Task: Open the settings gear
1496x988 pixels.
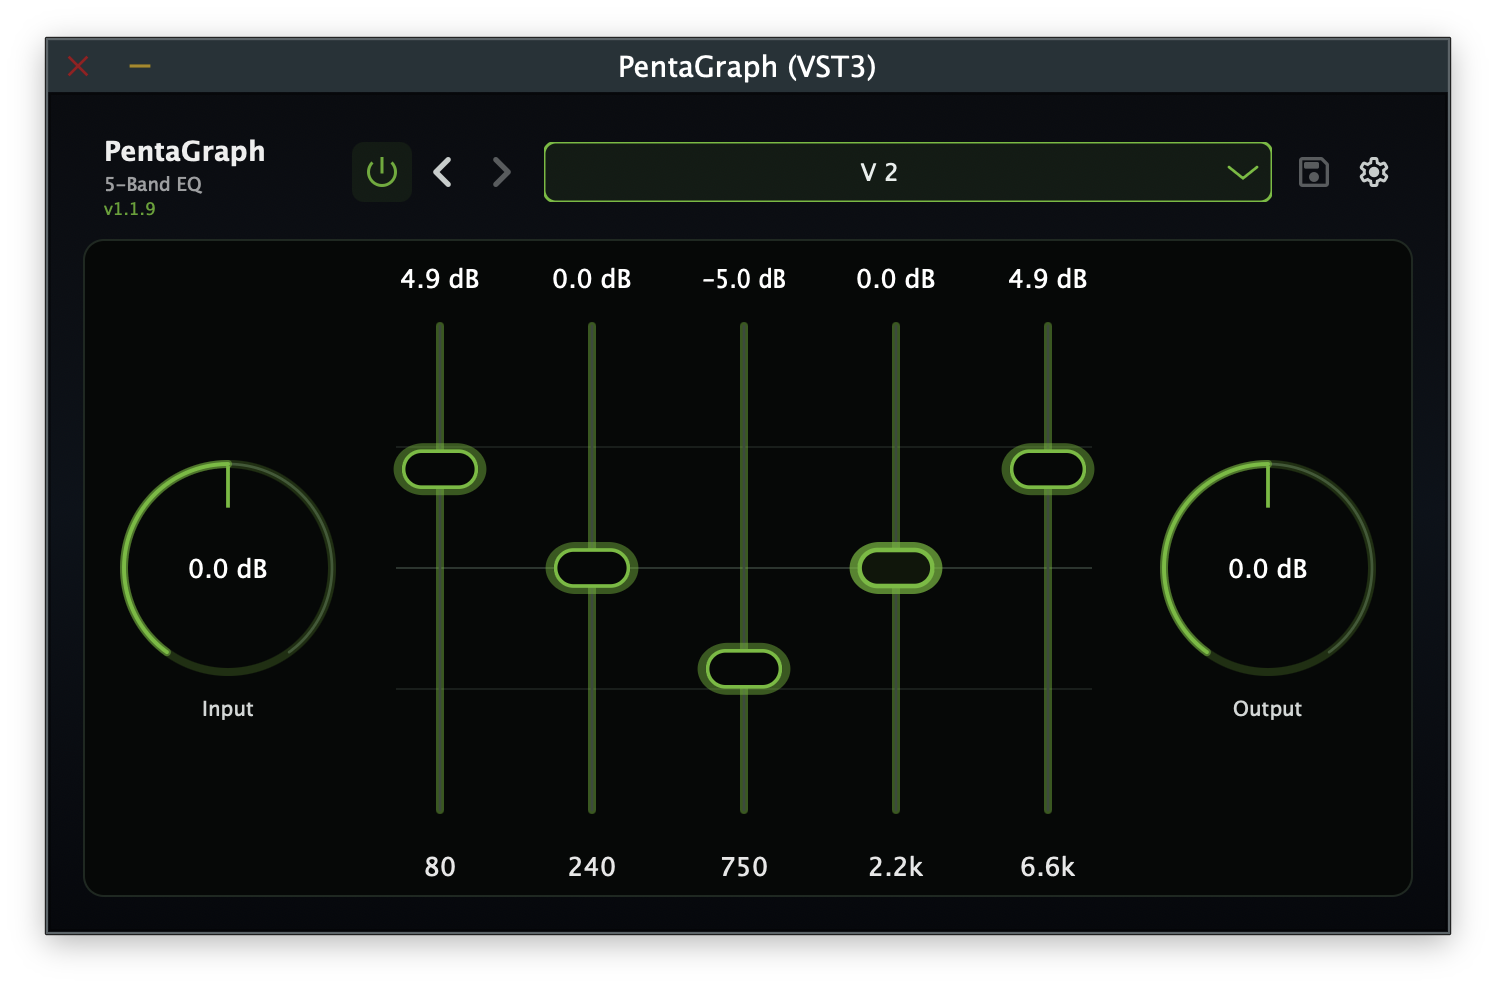Action: 1375,172
